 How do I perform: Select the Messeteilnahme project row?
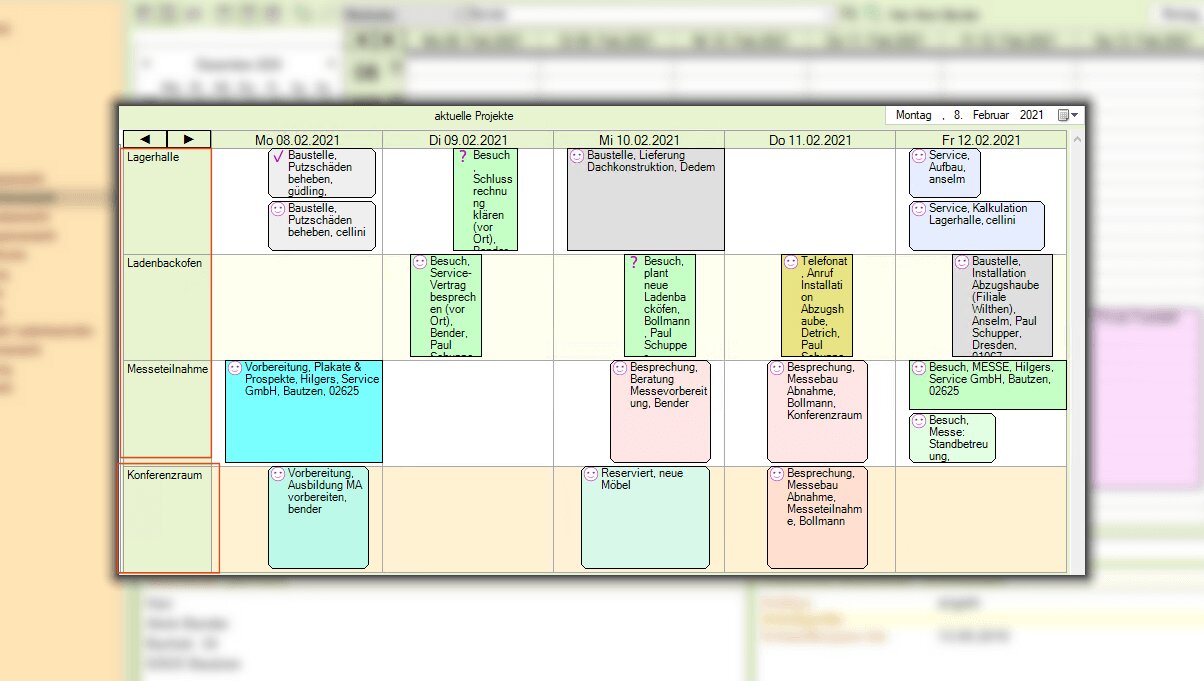click(x=166, y=412)
